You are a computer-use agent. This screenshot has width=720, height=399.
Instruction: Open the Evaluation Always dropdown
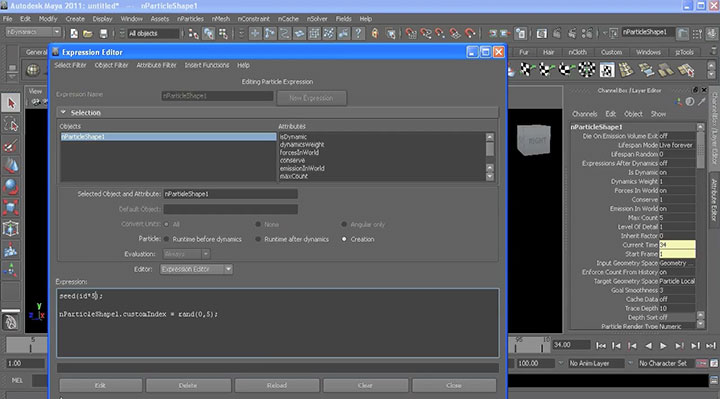point(186,254)
